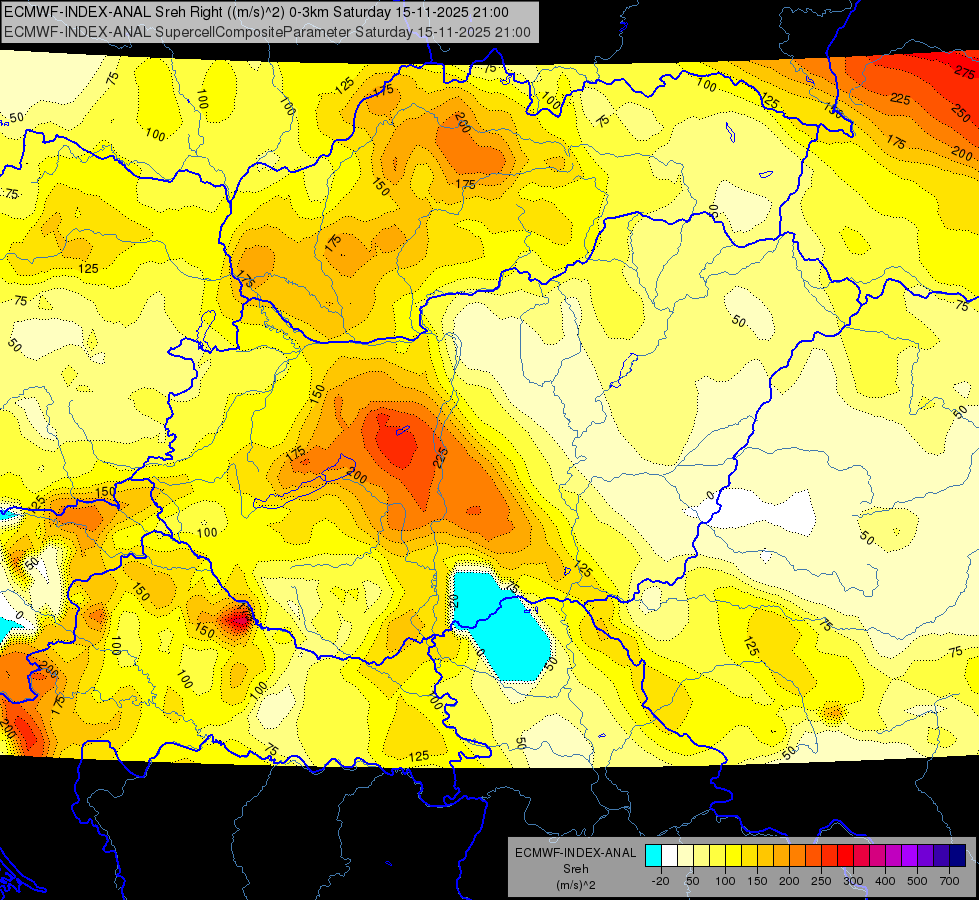Click the legend scale value '400'
This screenshot has width=979, height=900.
tap(885, 881)
